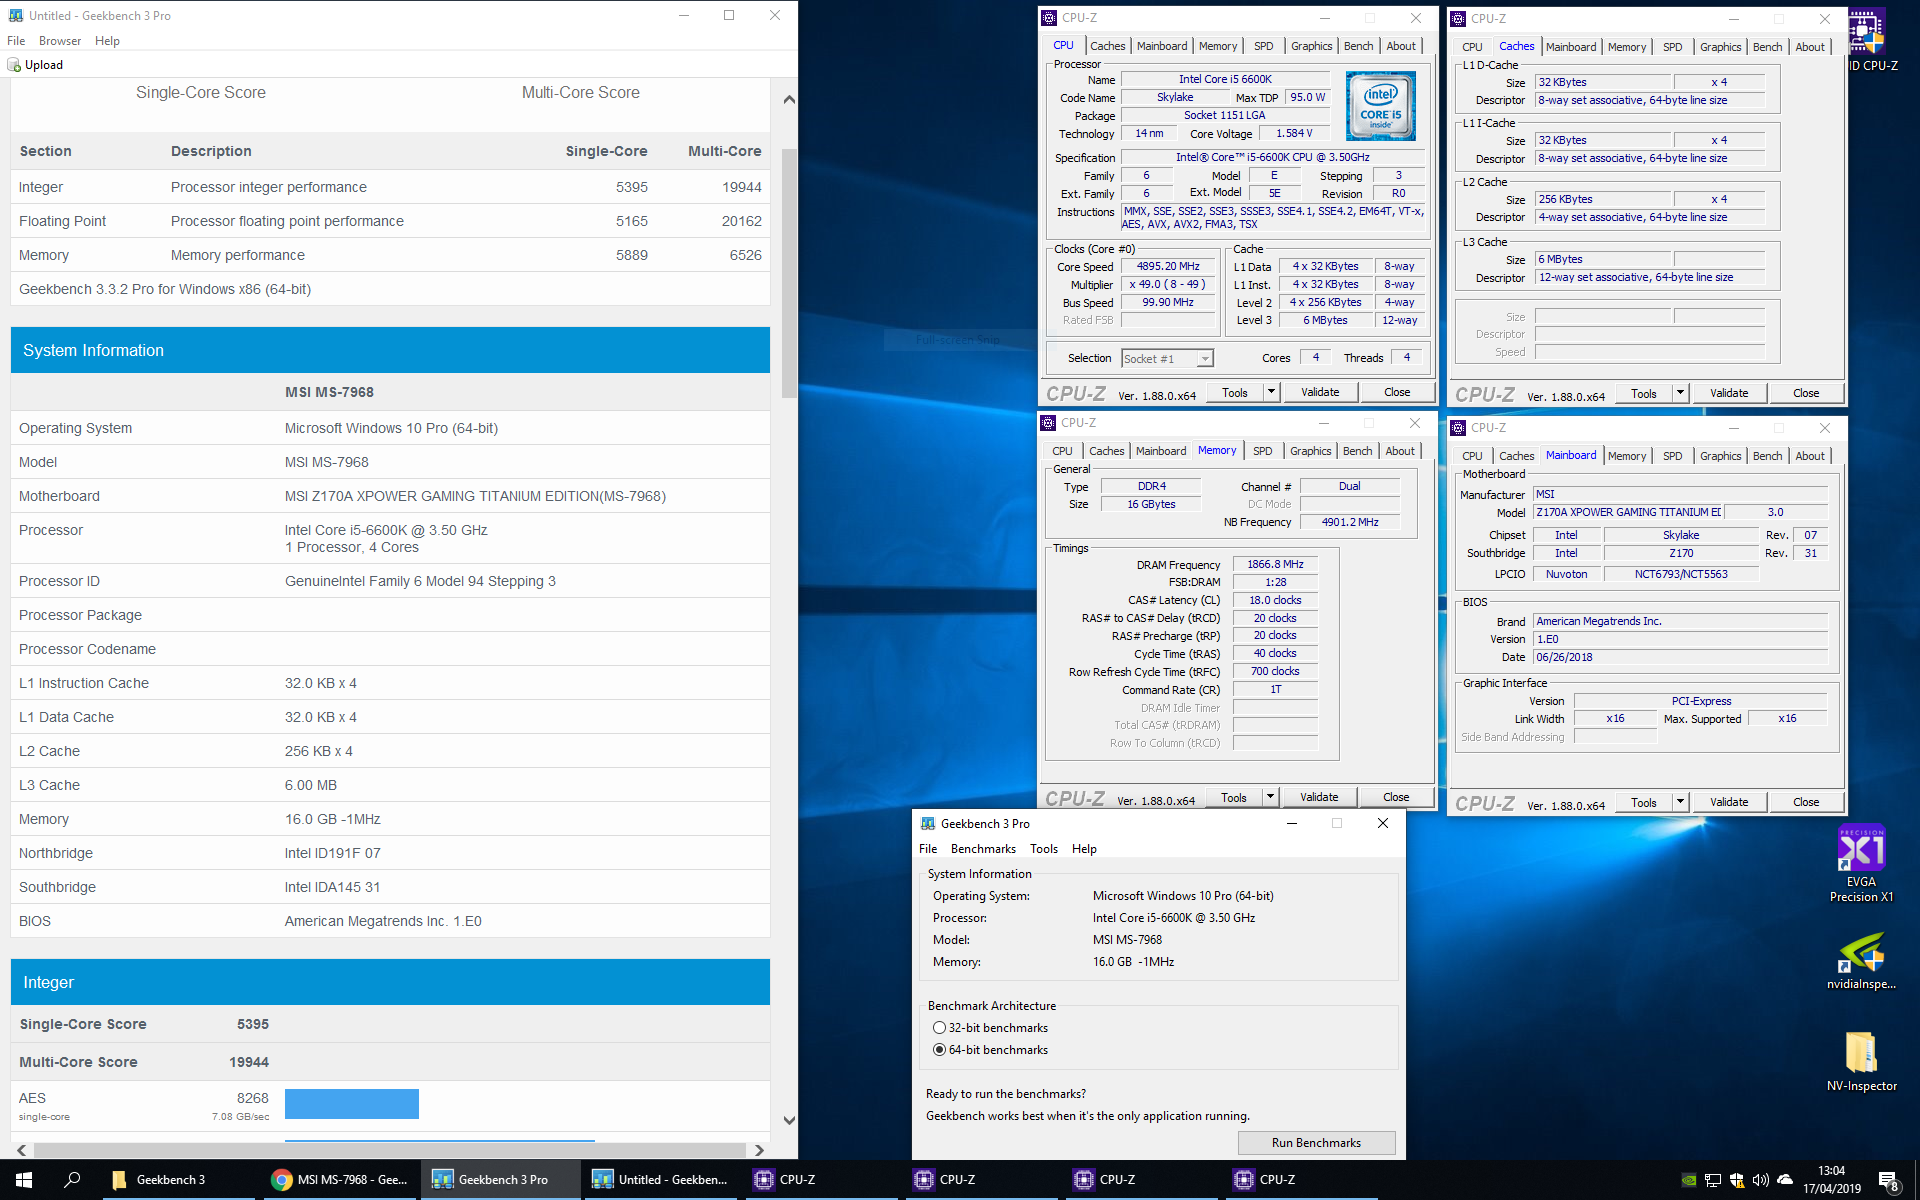This screenshot has height=1200, width=1920.
Task: Open the EVGA Precision X1 desktop icon
Action: (x=1861, y=865)
